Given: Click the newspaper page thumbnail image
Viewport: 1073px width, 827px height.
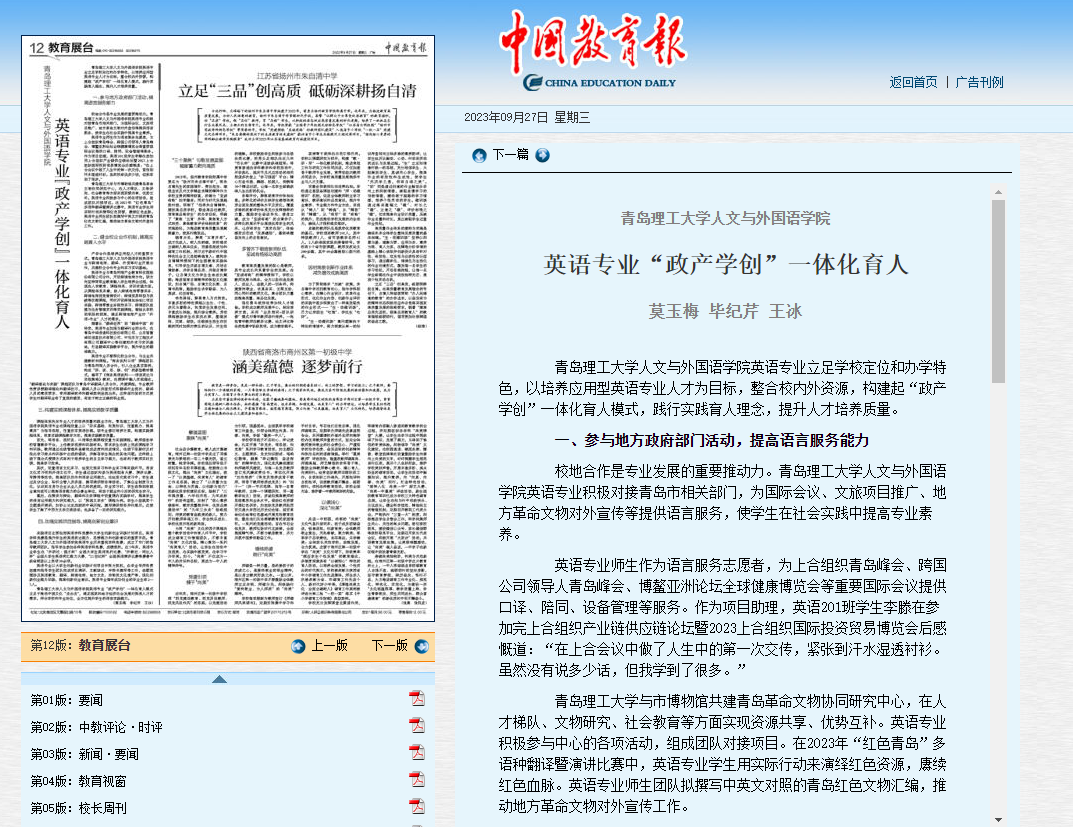Looking at the screenshot, I should click(228, 330).
